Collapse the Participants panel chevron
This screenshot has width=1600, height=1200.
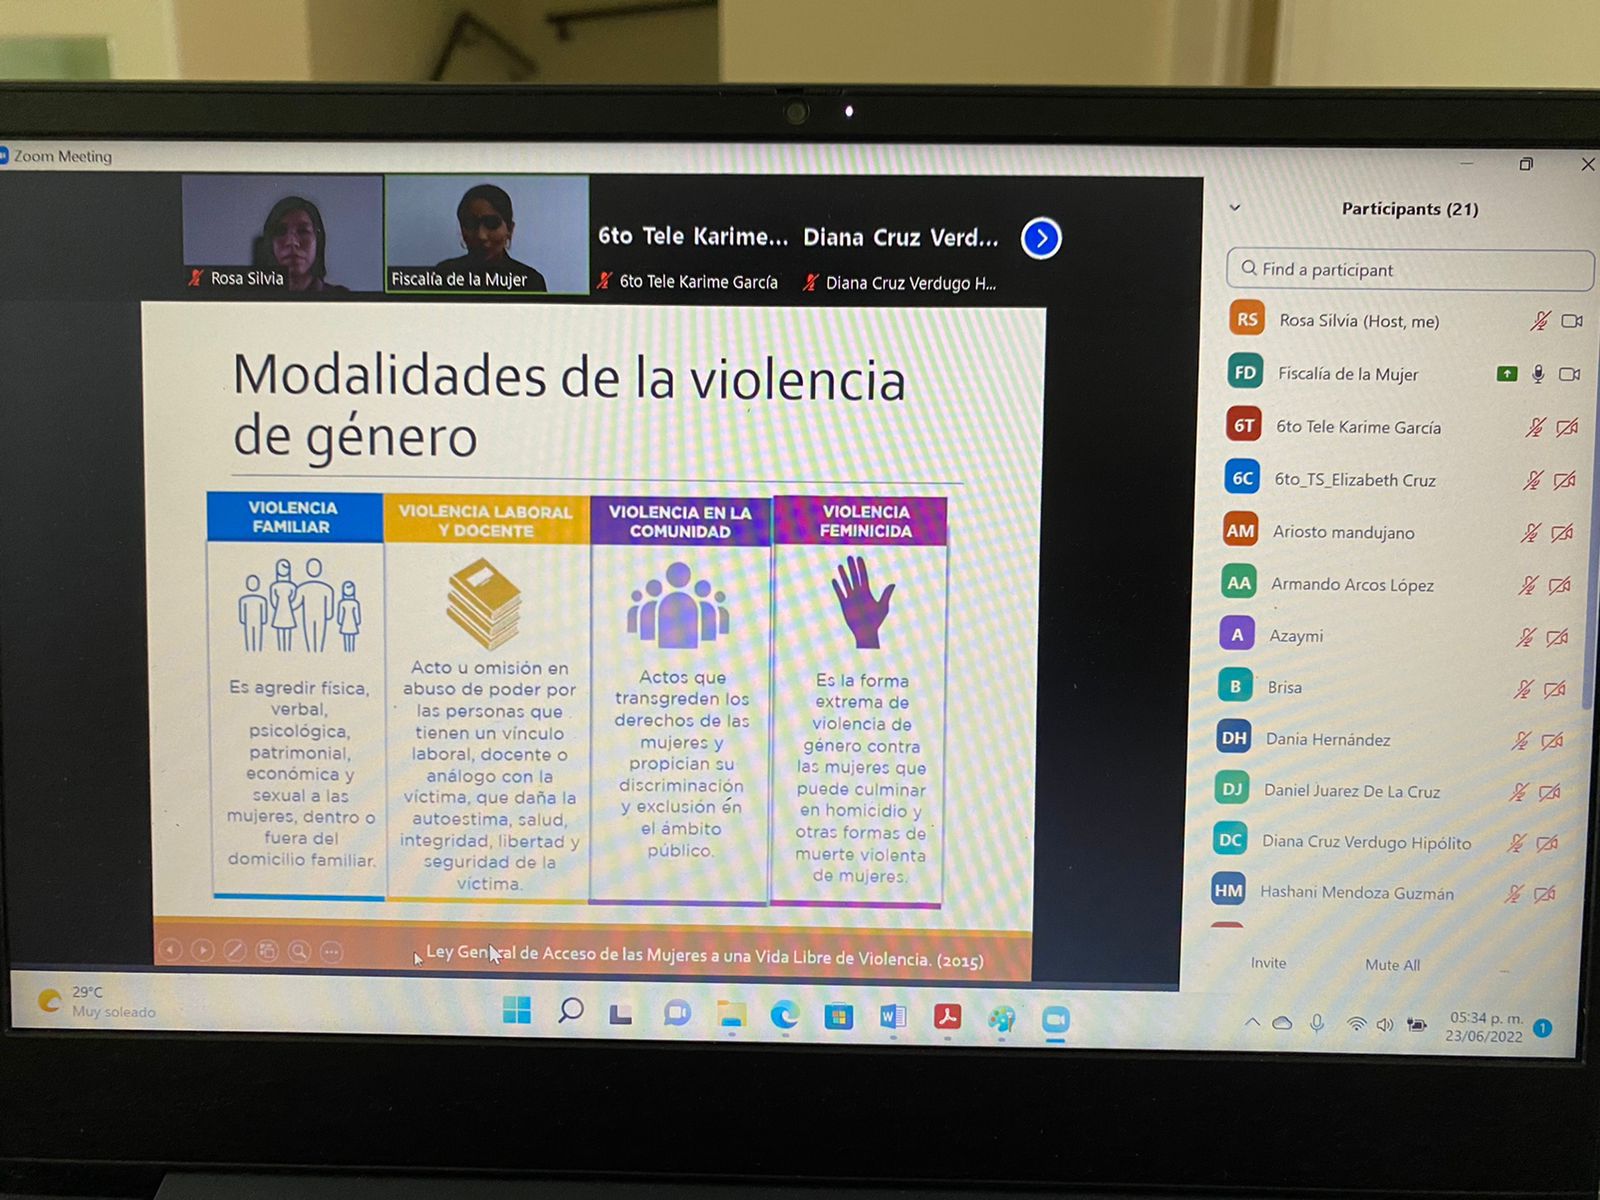click(1235, 208)
